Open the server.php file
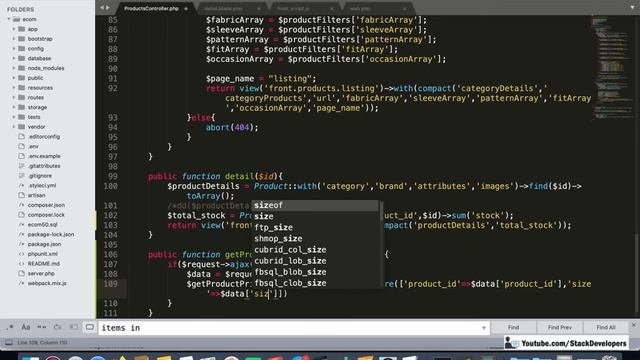640x360 pixels. (x=41, y=273)
